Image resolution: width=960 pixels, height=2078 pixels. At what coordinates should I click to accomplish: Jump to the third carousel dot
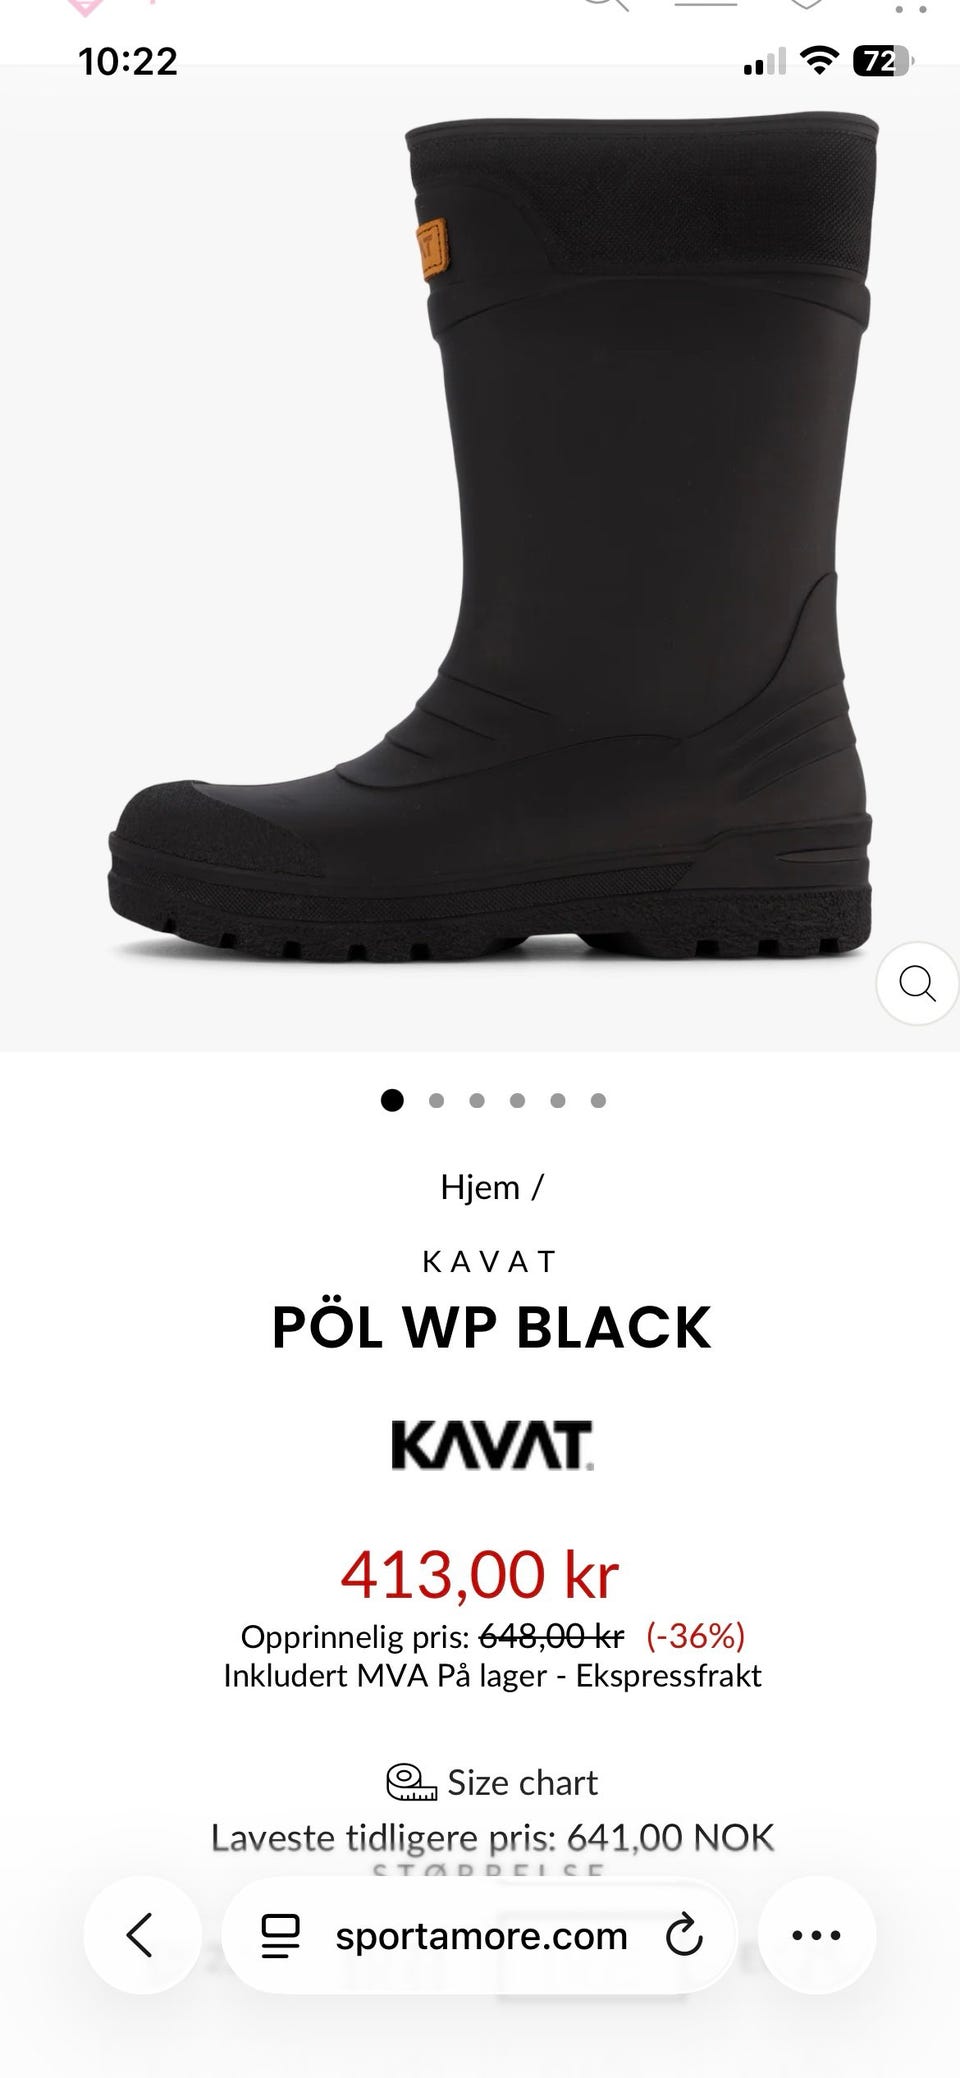[x=477, y=1101]
